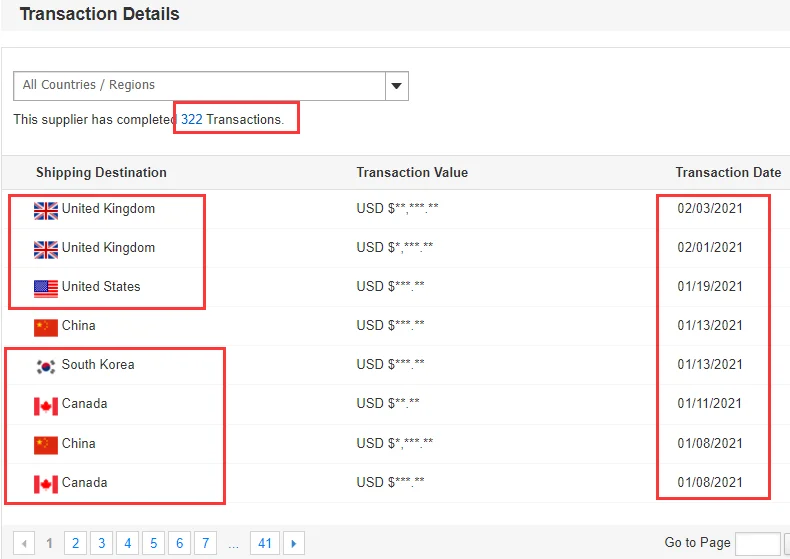Click the Go to Page input field
Screen dimensions: 790x559
click(x=757, y=543)
